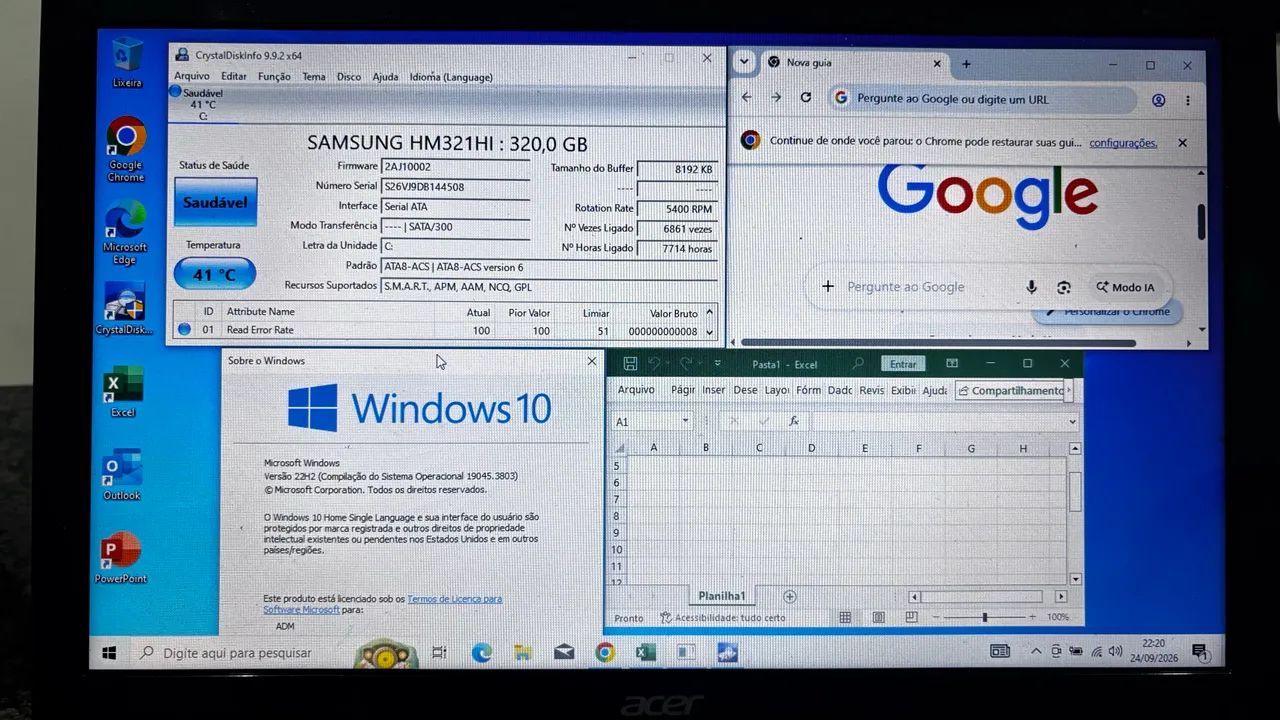Reload the page in Chrome
This screenshot has width=1280, height=720.
tap(806, 97)
